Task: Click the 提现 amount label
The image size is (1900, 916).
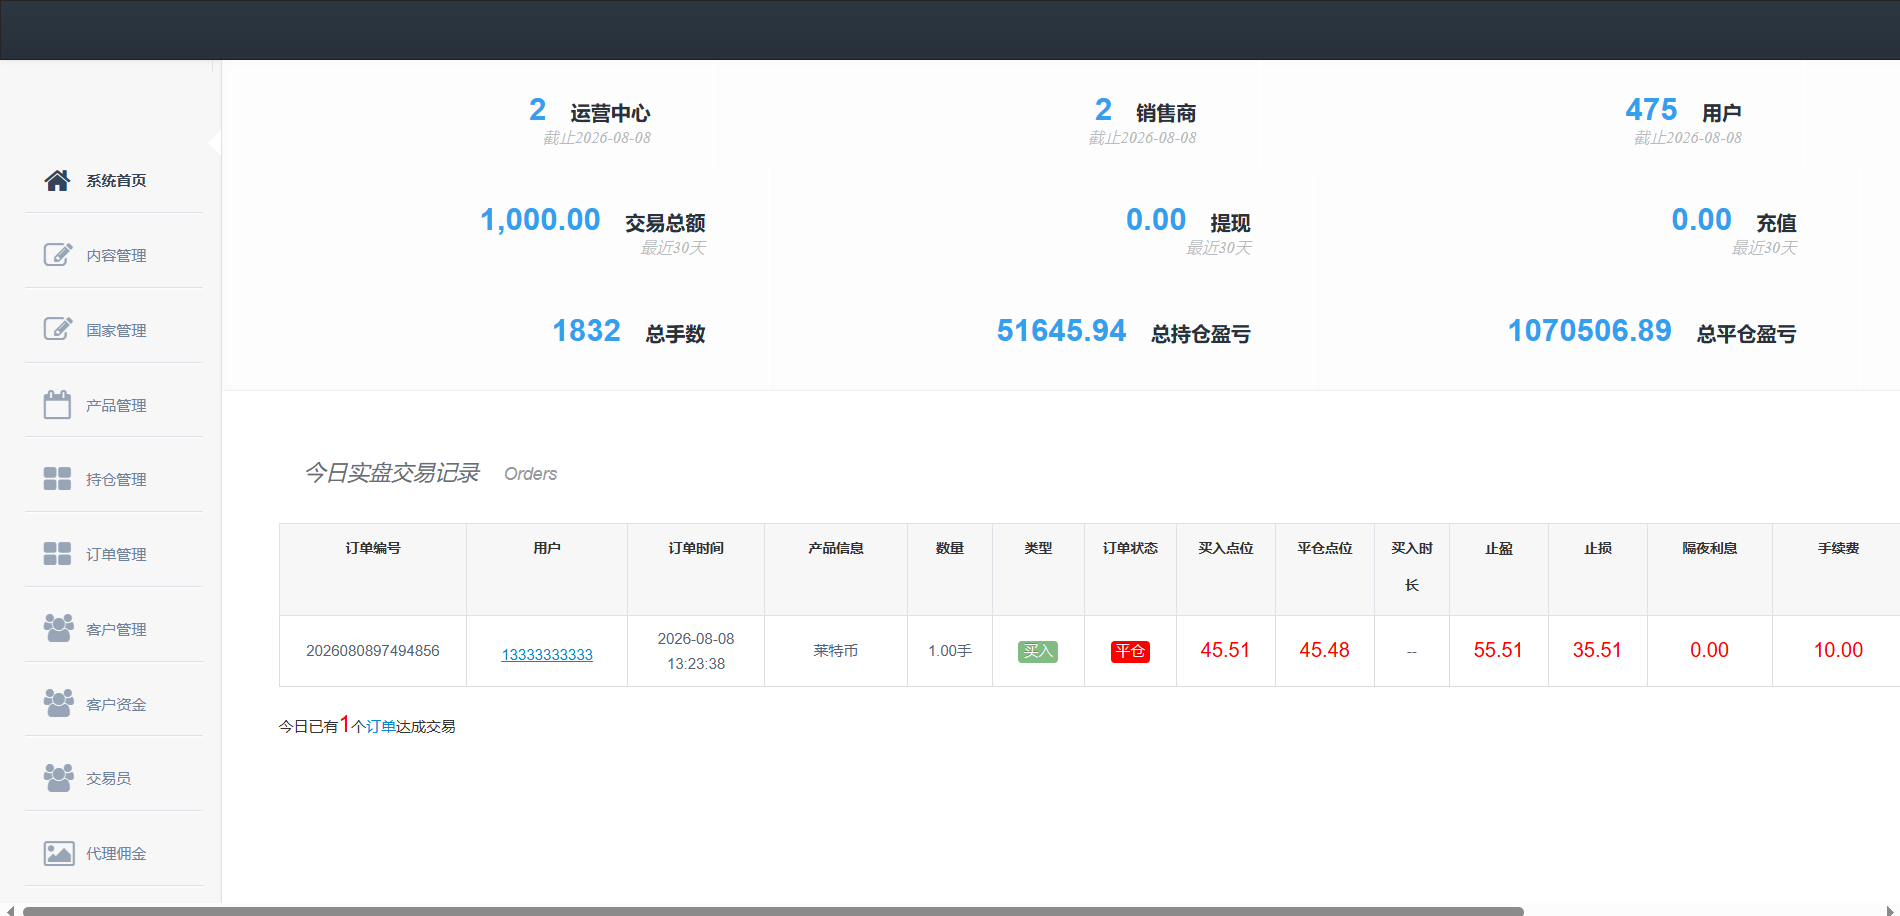Action: (x=1230, y=223)
